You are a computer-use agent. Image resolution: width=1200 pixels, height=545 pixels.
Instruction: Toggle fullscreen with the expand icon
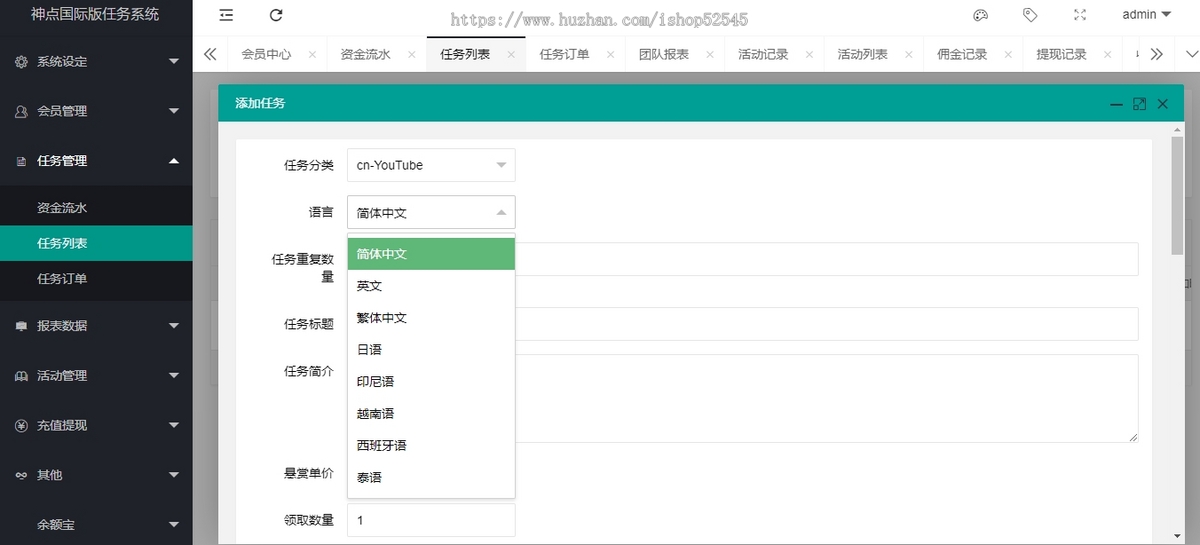click(1079, 15)
